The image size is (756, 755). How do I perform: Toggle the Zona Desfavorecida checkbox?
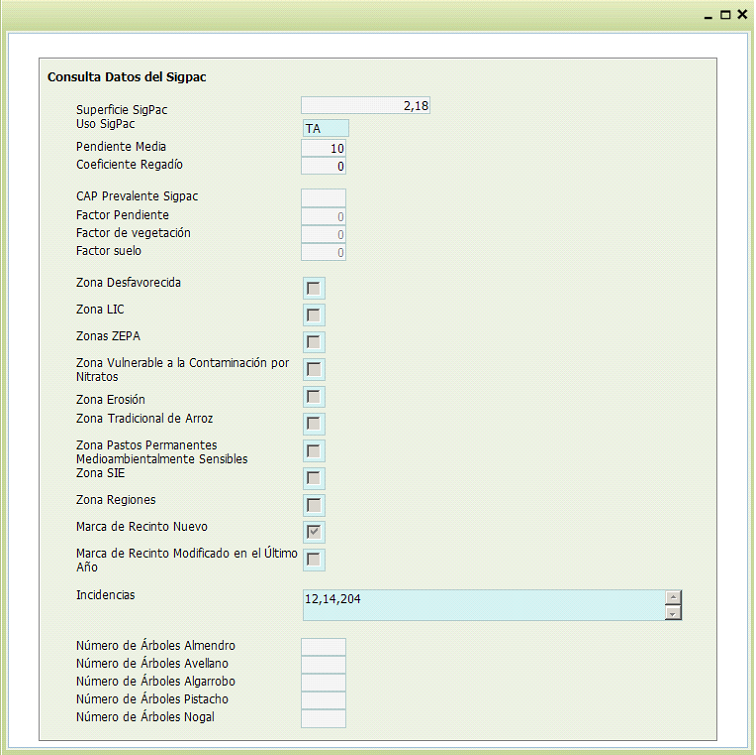pyautogui.click(x=314, y=288)
